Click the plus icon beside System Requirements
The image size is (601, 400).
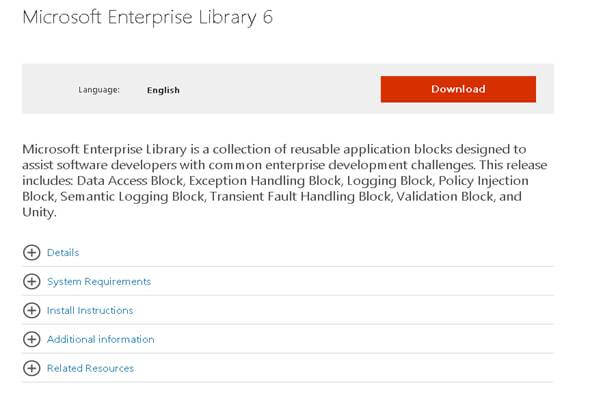31,282
